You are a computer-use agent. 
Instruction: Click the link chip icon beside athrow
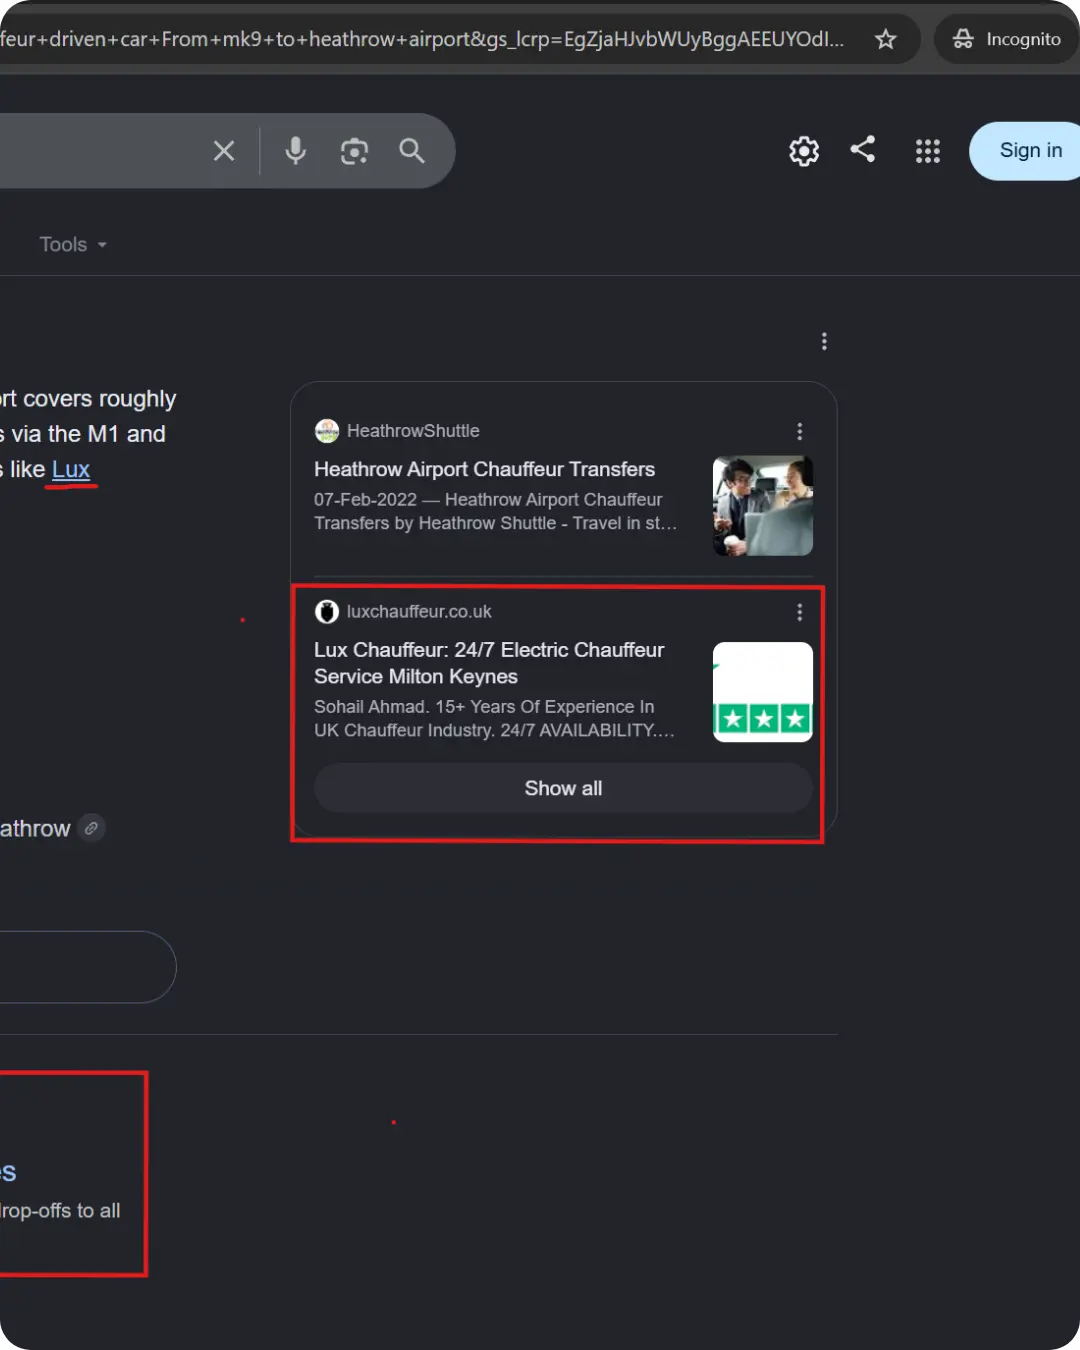92,828
